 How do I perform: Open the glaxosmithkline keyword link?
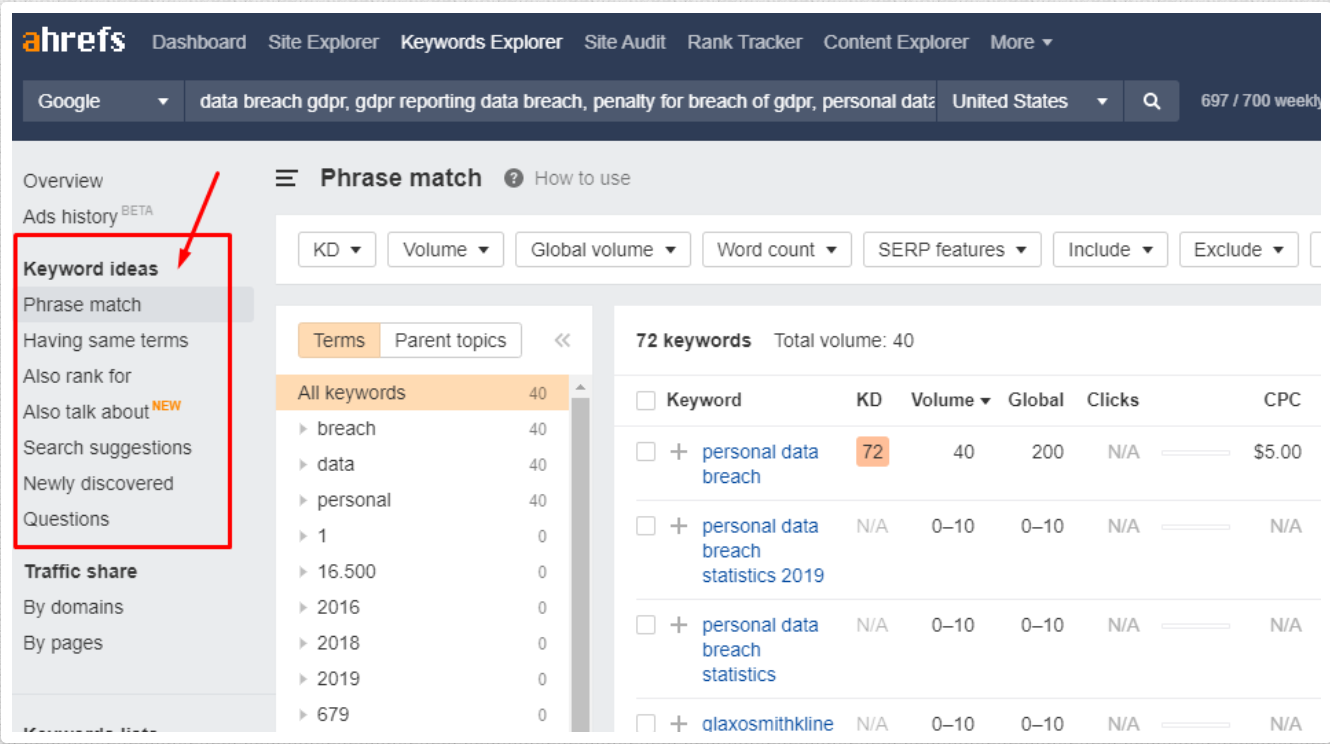coord(767,723)
